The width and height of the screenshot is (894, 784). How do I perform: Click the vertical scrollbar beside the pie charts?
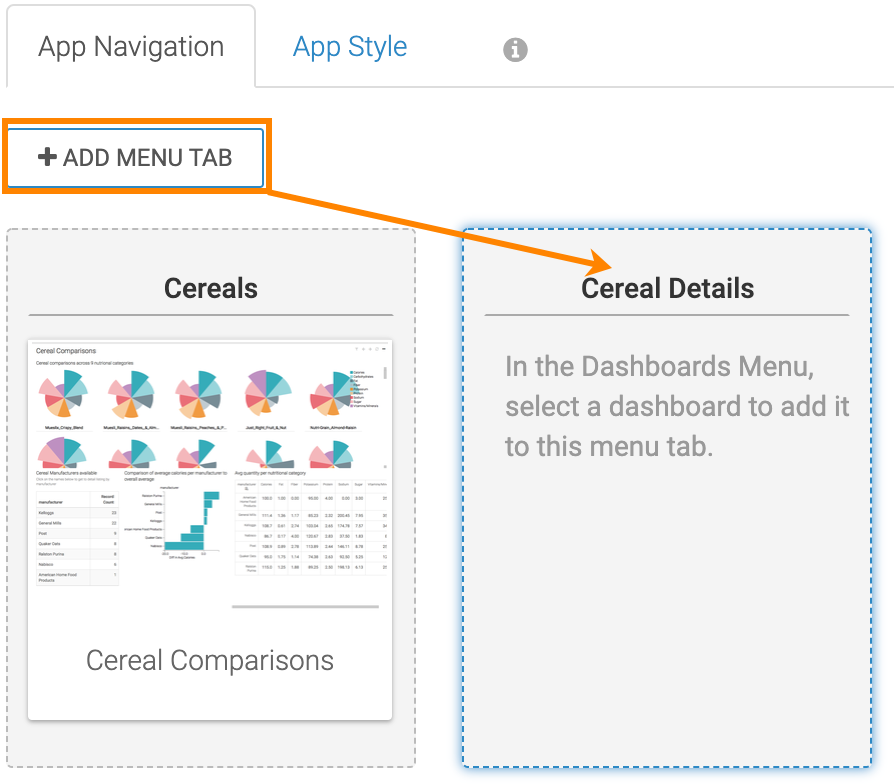coord(385,375)
